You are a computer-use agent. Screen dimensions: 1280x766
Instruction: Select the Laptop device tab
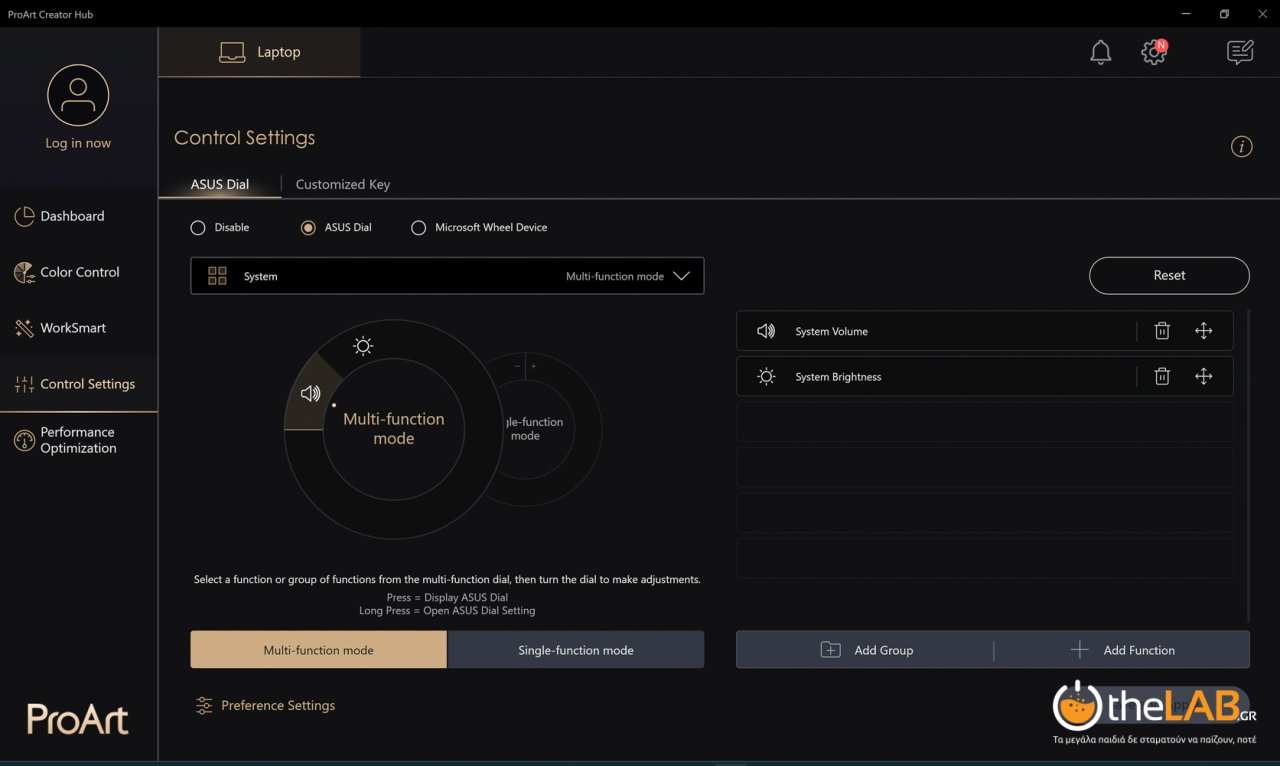tap(259, 52)
